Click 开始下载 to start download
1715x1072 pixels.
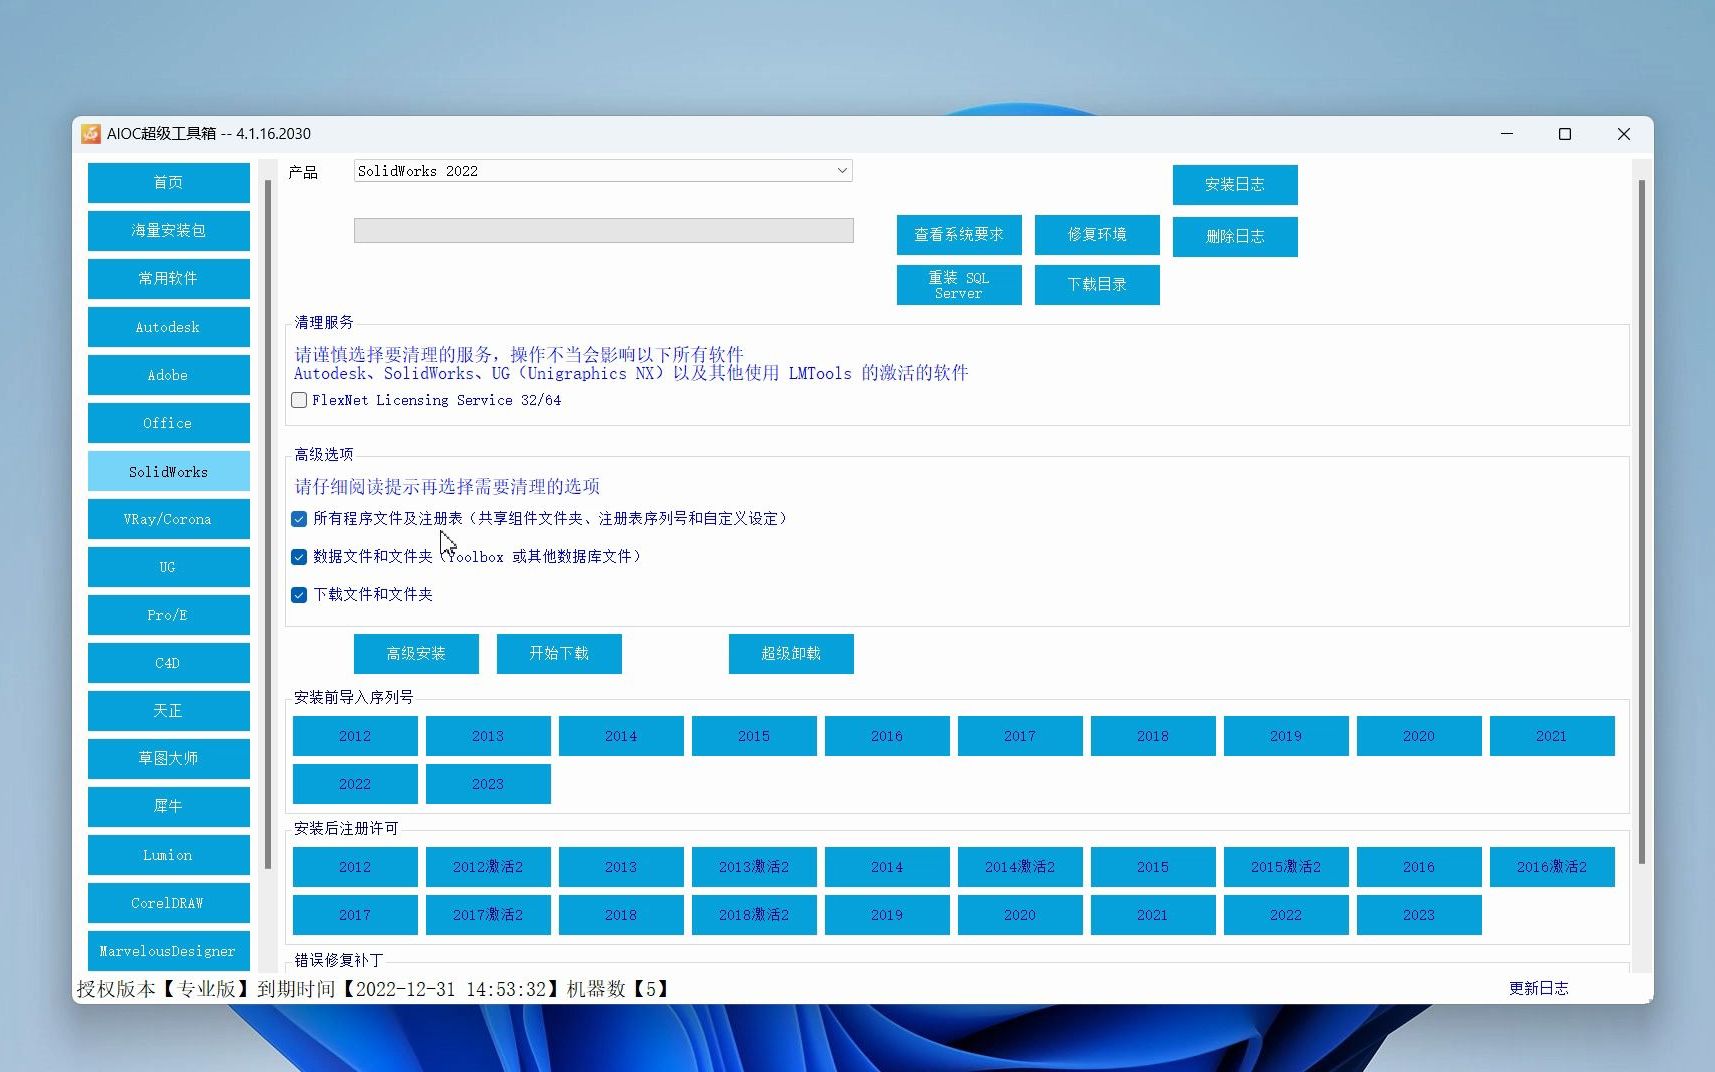(x=559, y=654)
